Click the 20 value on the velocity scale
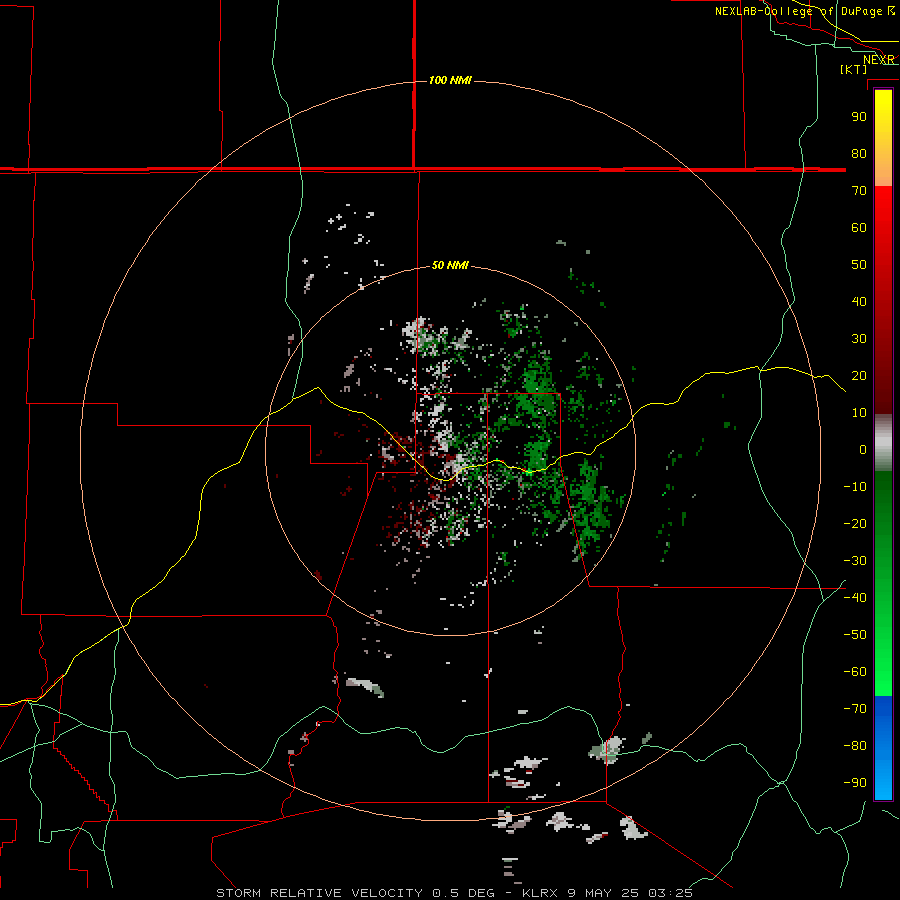 click(x=859, y=375)
